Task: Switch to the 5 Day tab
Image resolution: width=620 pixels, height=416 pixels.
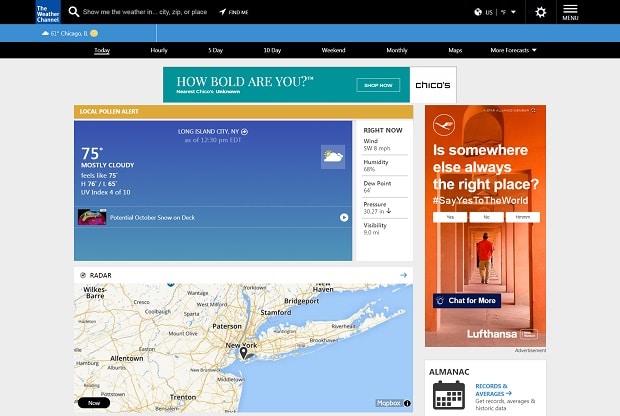Action: [215, 50]
